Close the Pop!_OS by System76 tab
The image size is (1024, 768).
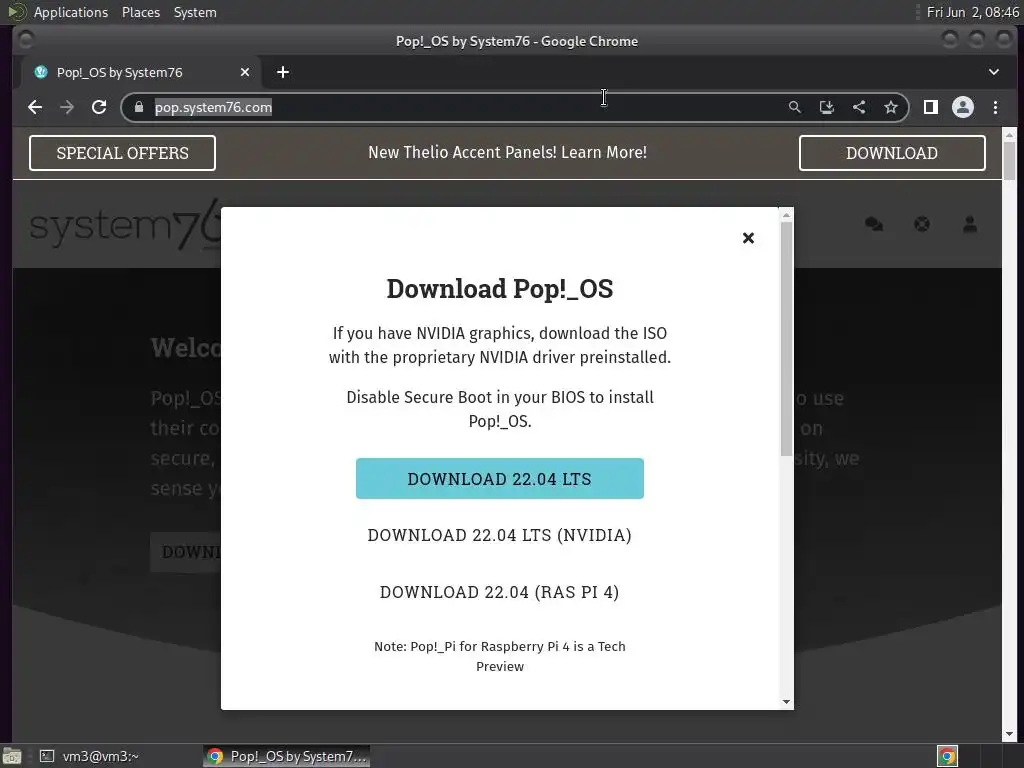pyautogui.click(x=245, y=72)
